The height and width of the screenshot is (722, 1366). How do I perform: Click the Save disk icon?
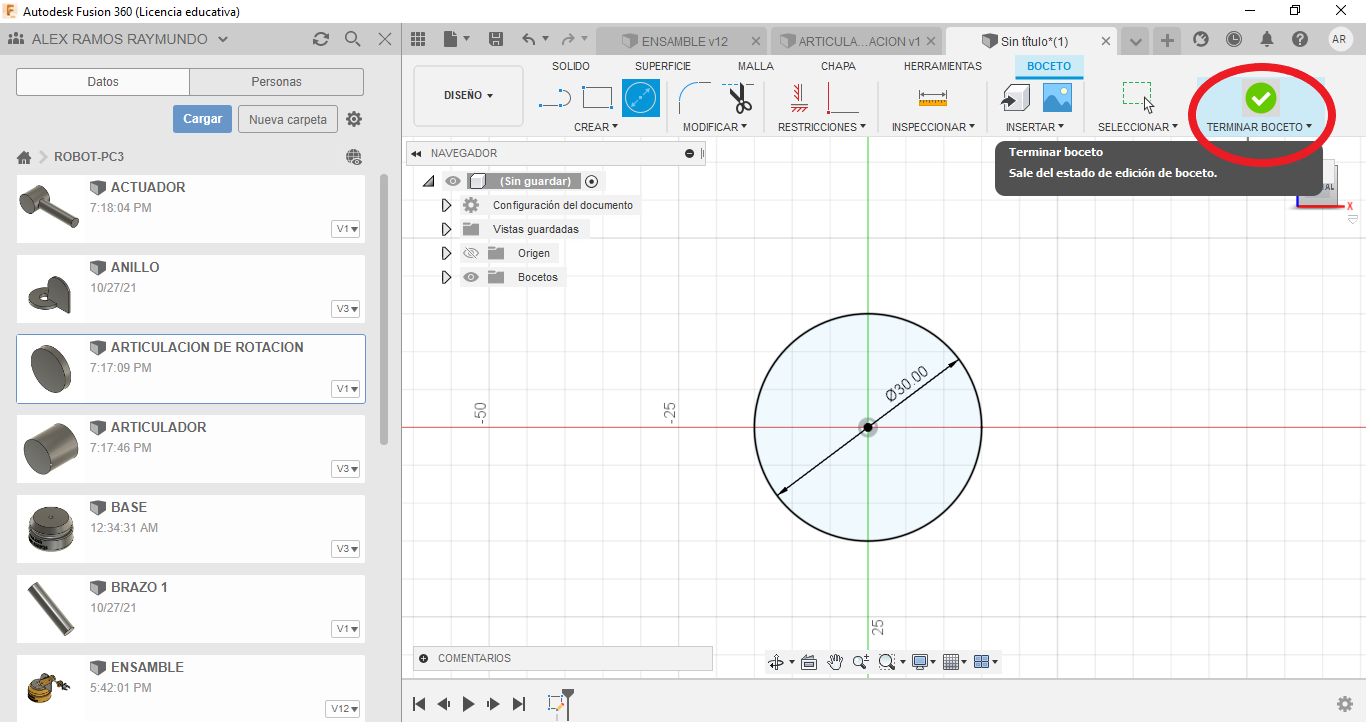495,40
